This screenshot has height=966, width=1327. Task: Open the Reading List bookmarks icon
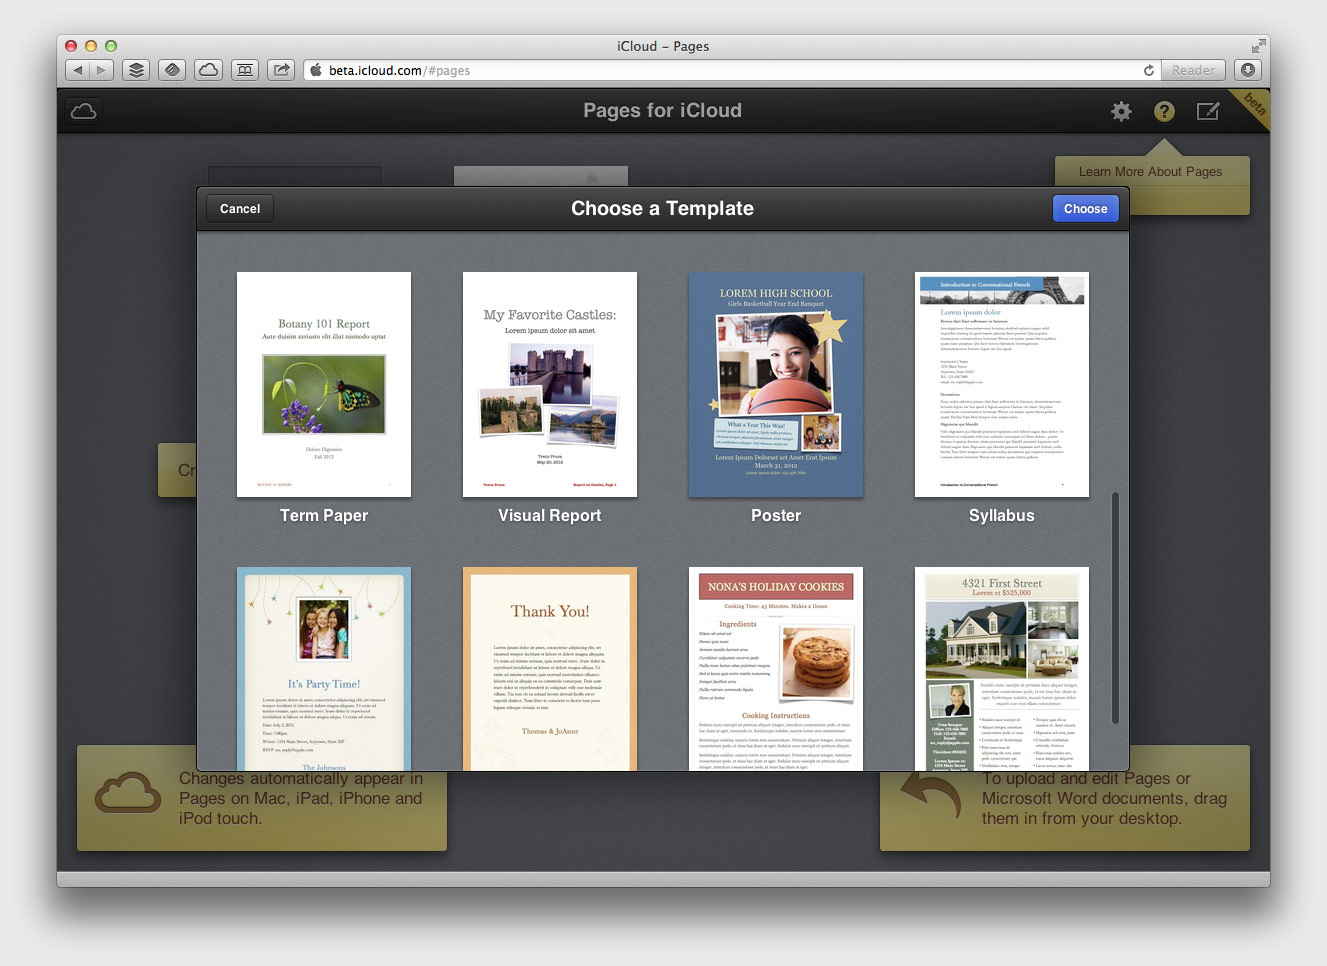click(x=245, y=70)
